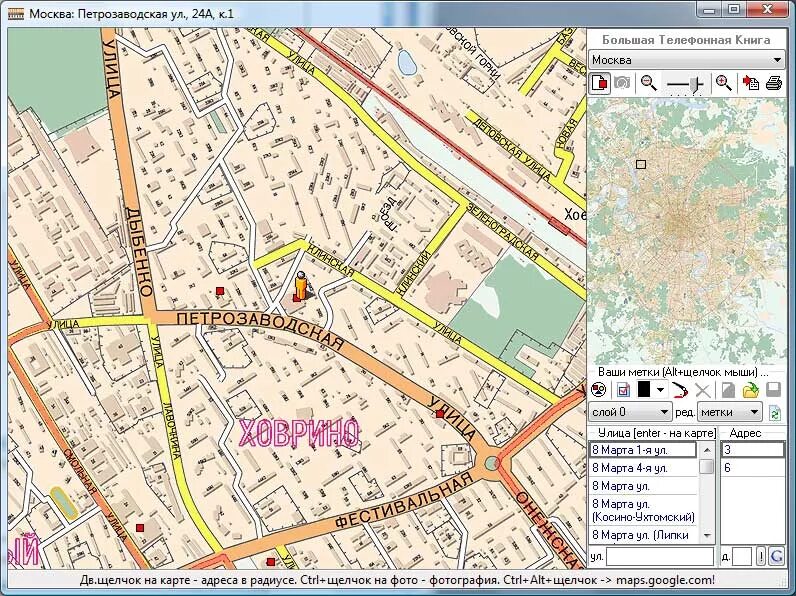The image size is (796, 596).
Task: Click the black marker color swatch
Action: (x=644, y=389)
